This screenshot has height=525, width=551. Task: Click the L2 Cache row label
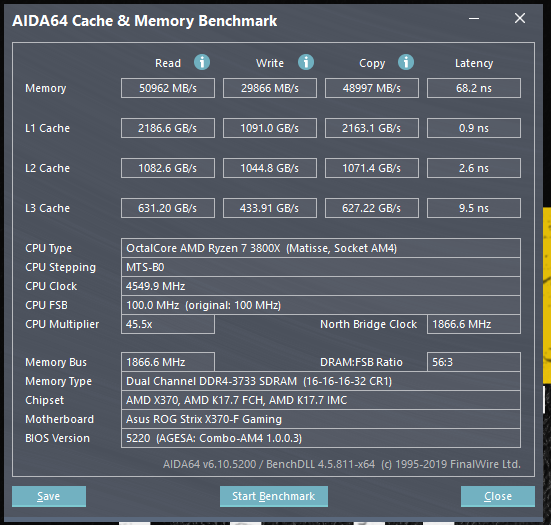(x=47, y=168)
